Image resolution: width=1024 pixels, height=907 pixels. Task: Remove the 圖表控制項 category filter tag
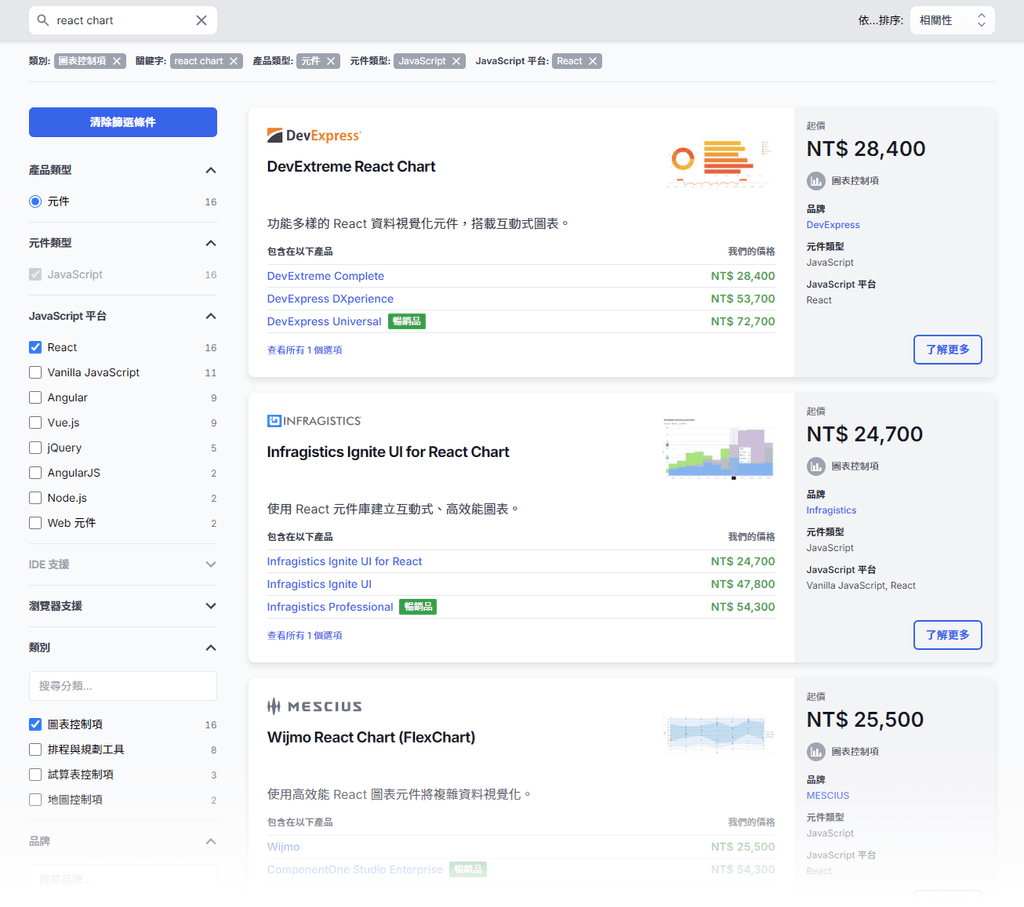[117, 61]
